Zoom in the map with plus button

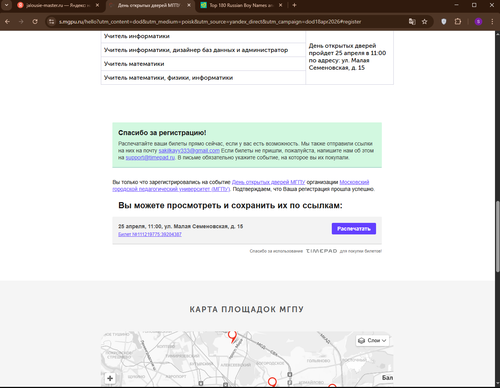(110, 378)
